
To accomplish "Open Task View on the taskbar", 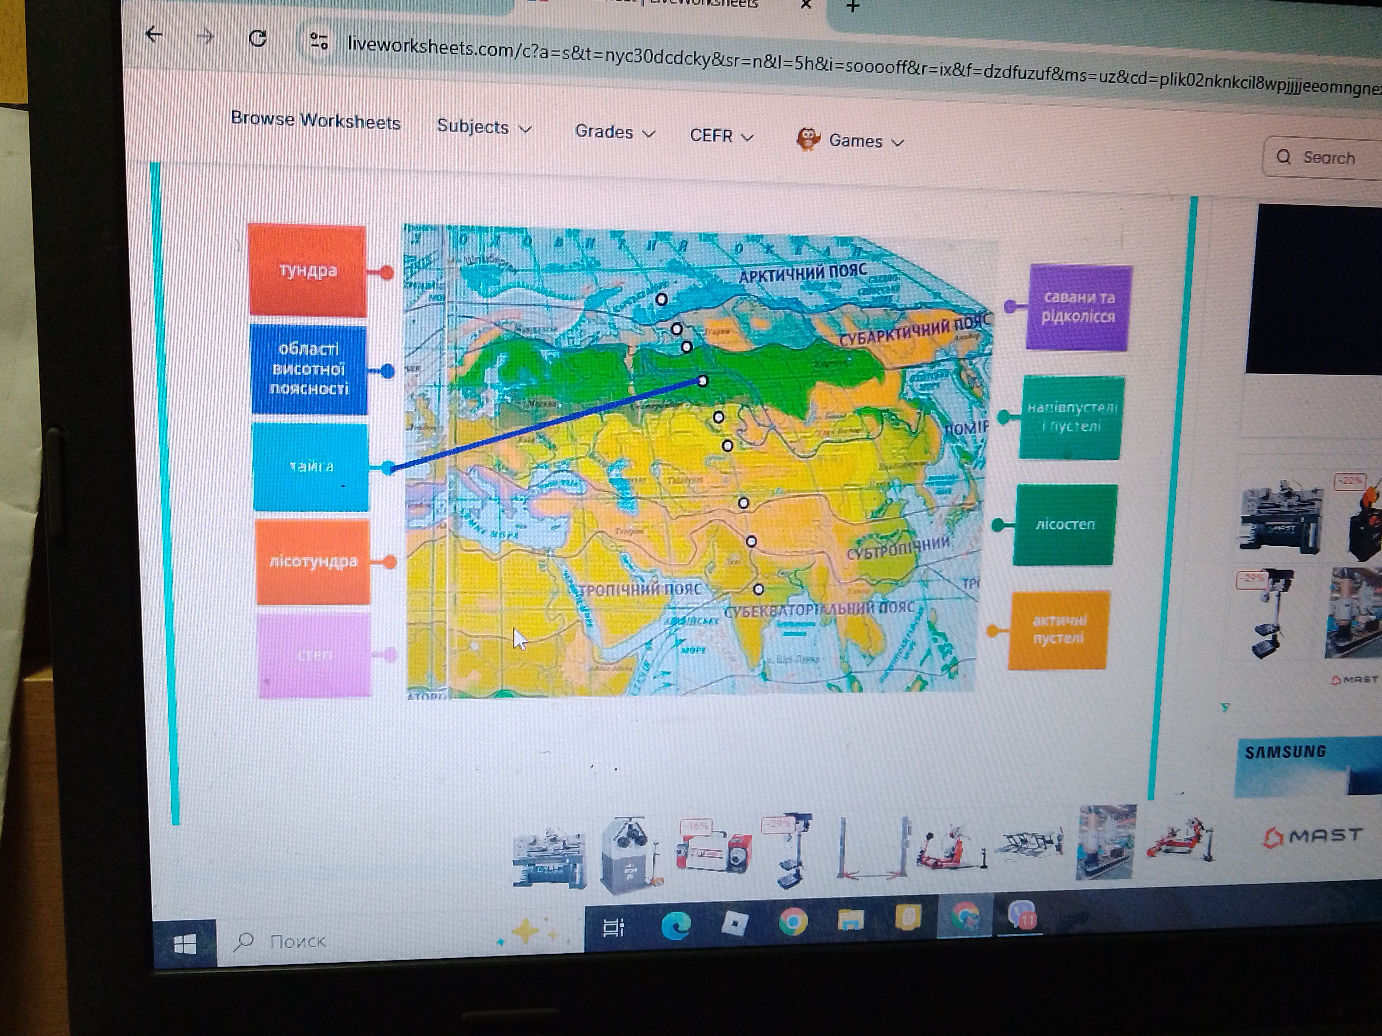I will (x=614, y=928).
